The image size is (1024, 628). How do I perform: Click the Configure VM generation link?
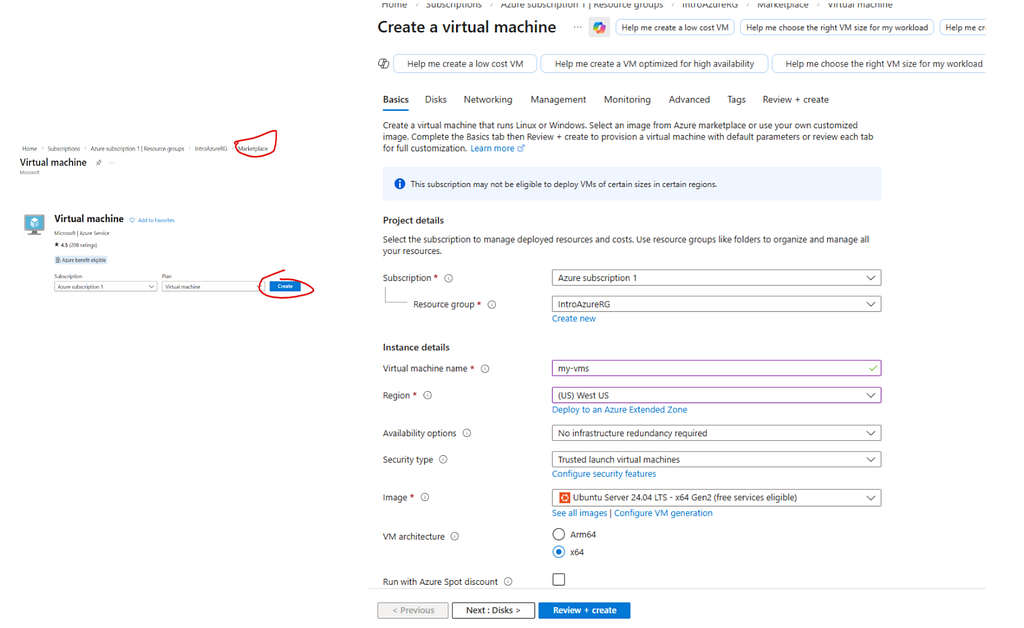(663, 513)
